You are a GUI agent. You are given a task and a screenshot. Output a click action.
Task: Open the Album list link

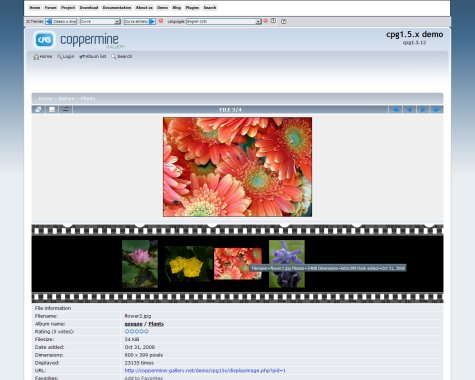click(x=93, y=57)
